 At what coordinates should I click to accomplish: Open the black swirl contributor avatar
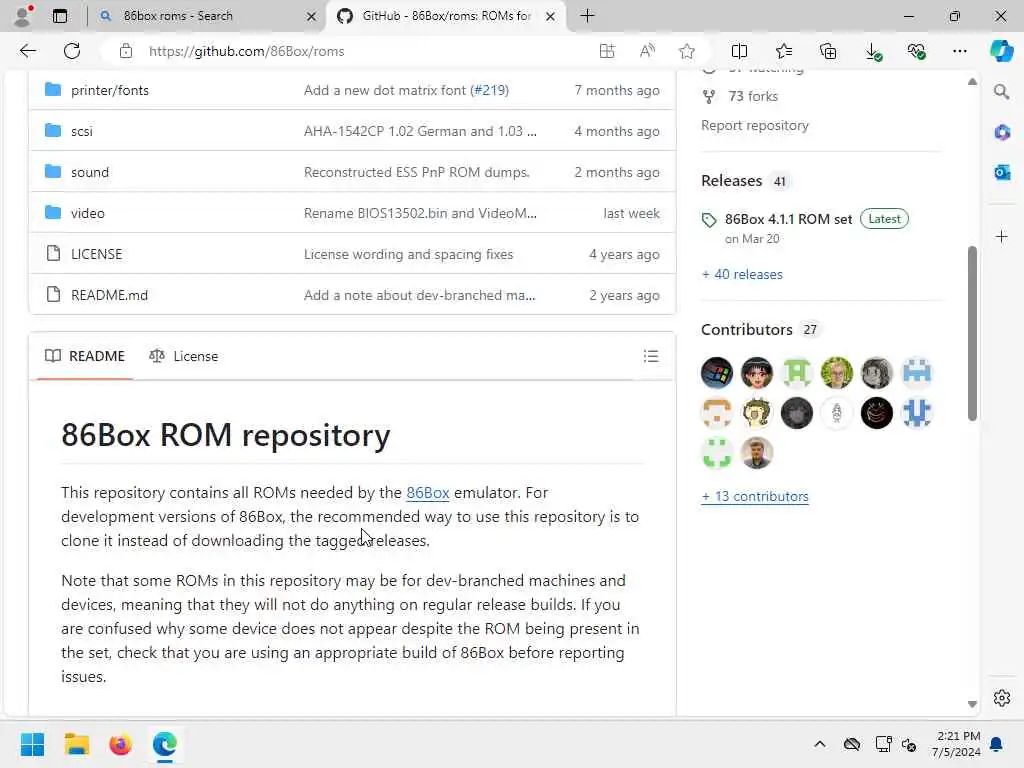[x=876, y=413]
